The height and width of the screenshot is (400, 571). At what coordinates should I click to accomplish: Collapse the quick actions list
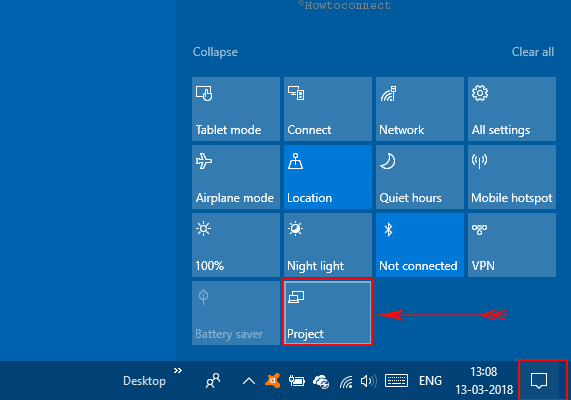(x=215, y=52)
